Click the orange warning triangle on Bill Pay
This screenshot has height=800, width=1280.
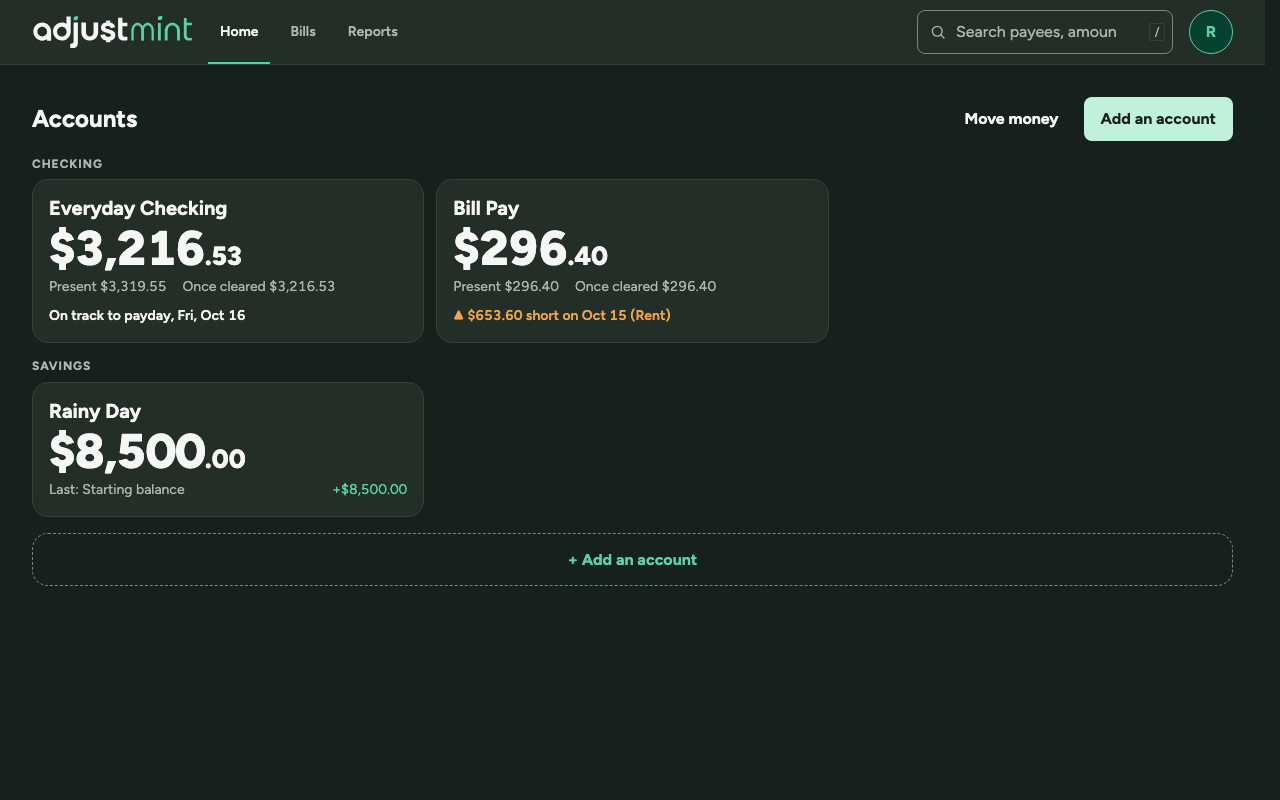pyautogui.click(x=459, y=315)
